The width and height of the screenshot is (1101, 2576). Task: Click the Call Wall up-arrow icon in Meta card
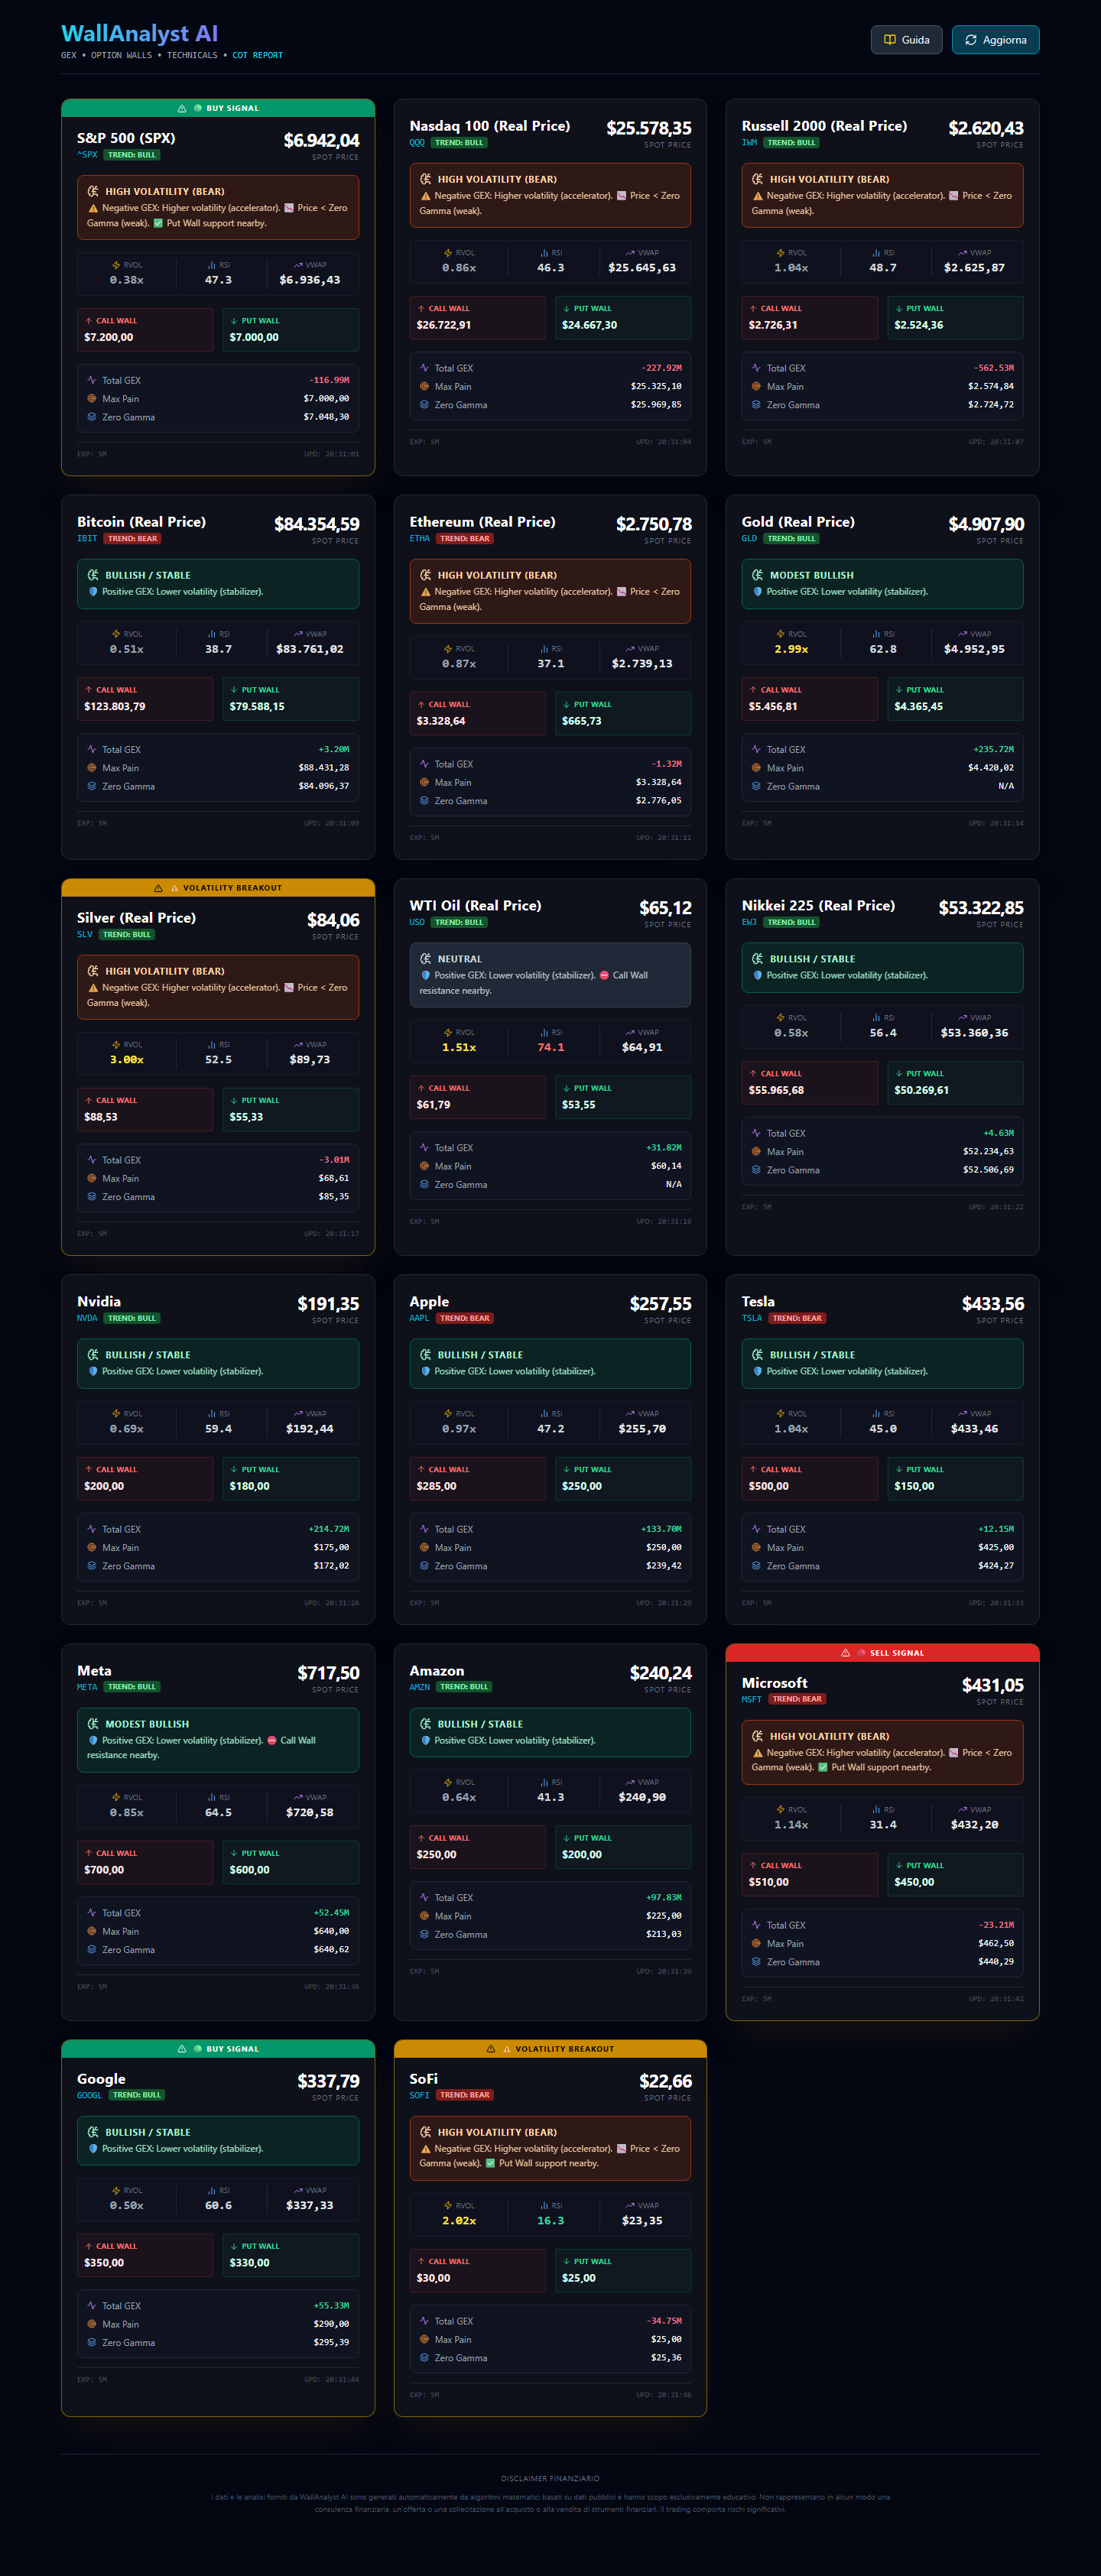pos(89,1853)
